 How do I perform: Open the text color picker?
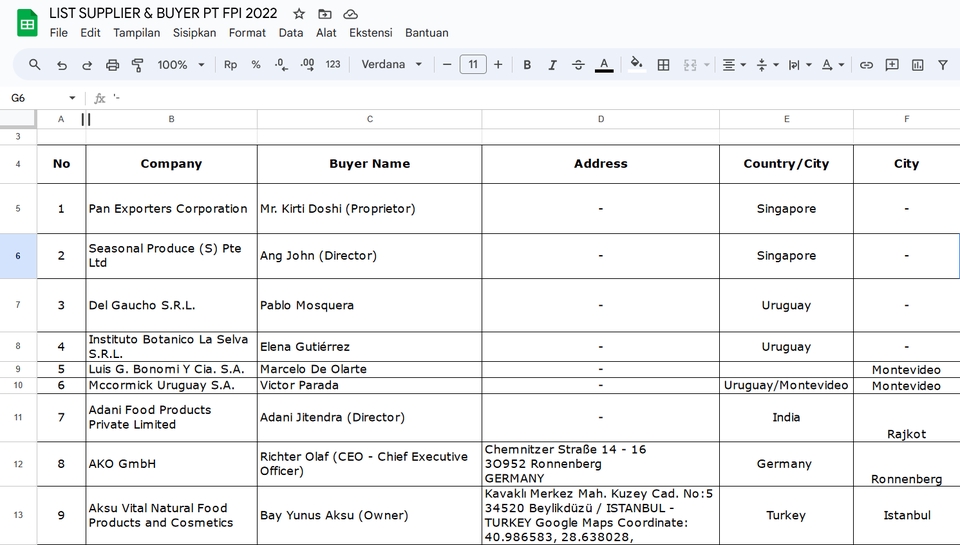point(604,64)
